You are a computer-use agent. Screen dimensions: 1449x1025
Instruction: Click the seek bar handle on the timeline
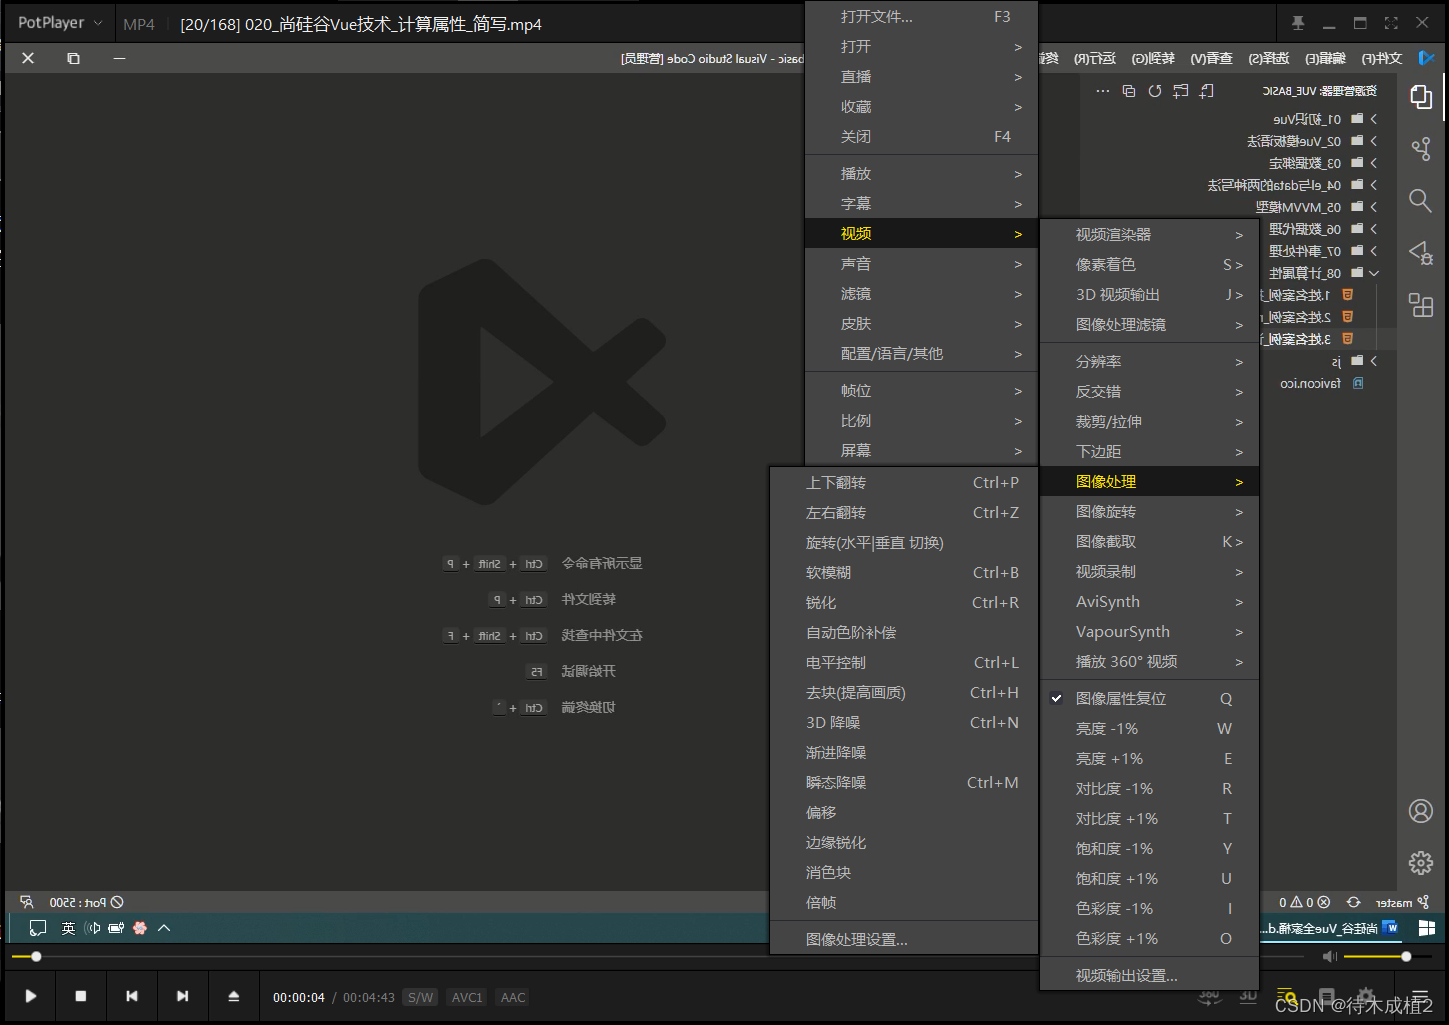click(x=36, y=957)
